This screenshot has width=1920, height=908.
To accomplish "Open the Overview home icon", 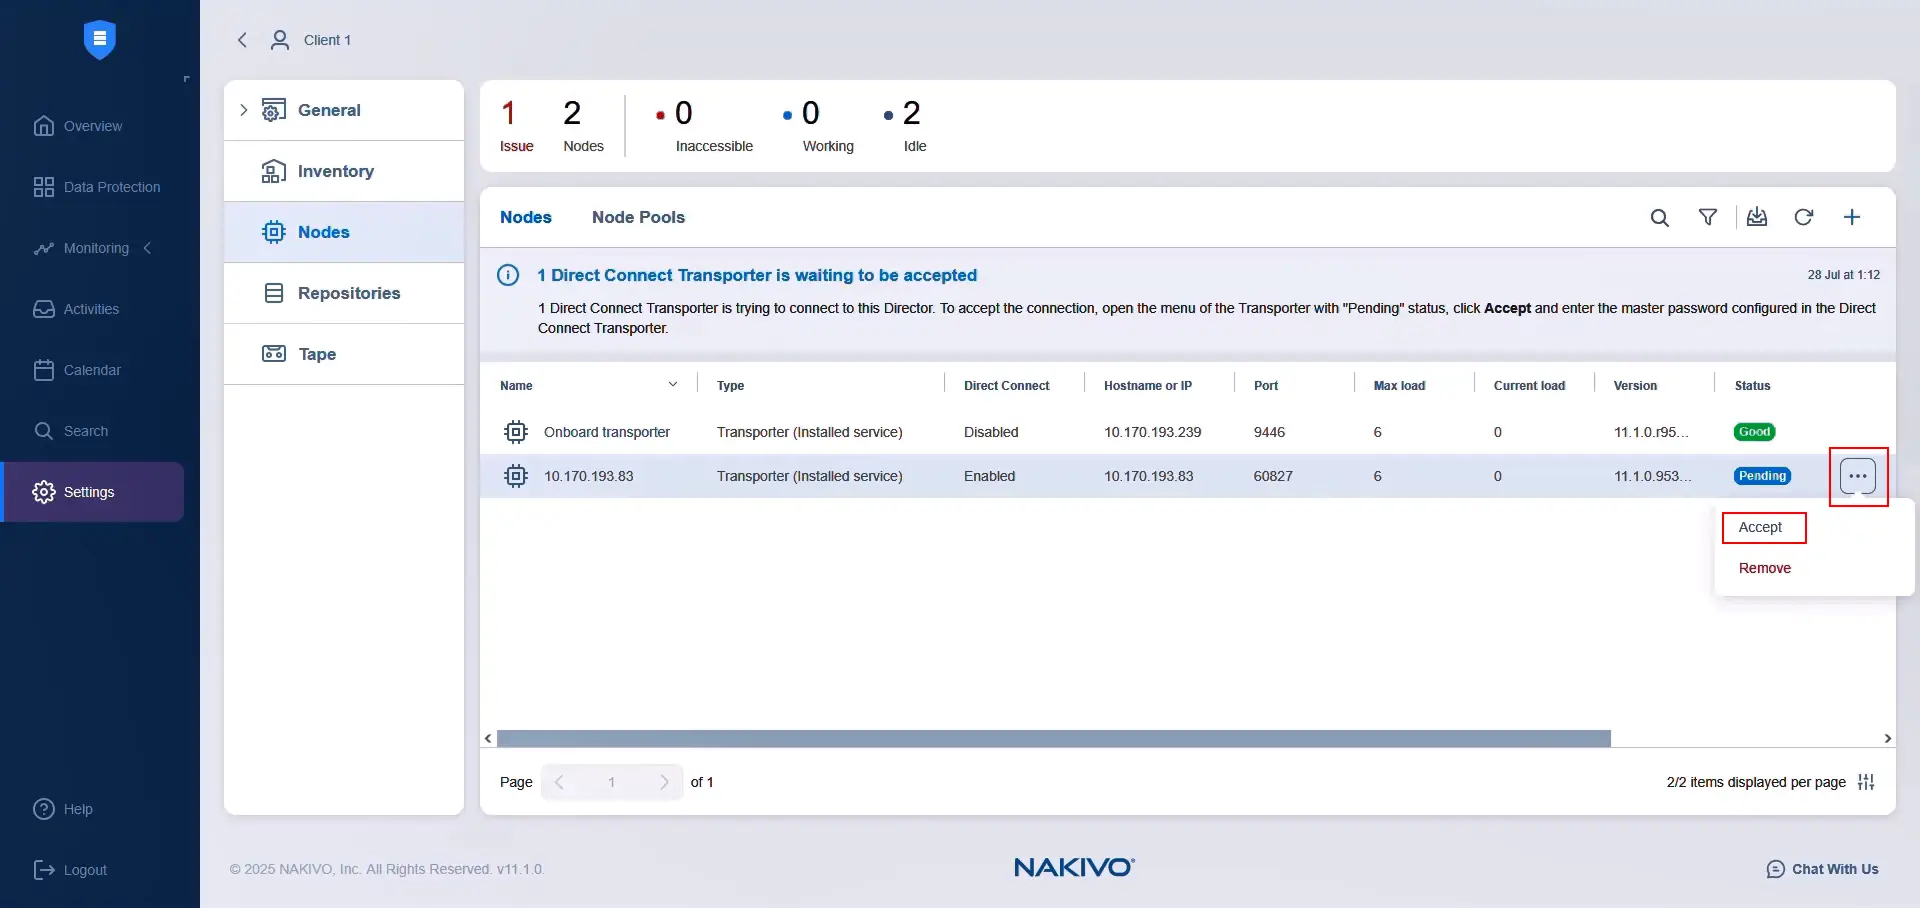I will pyautogui.click(x=44, y=126).
